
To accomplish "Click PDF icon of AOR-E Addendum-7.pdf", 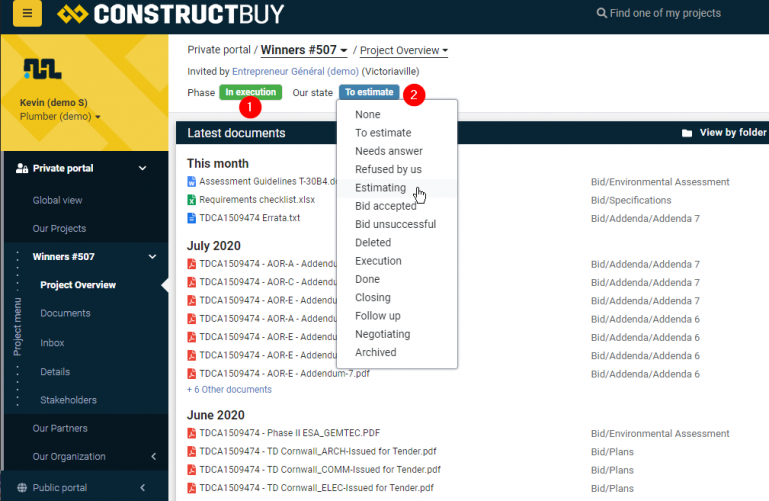I will point(191,374).
